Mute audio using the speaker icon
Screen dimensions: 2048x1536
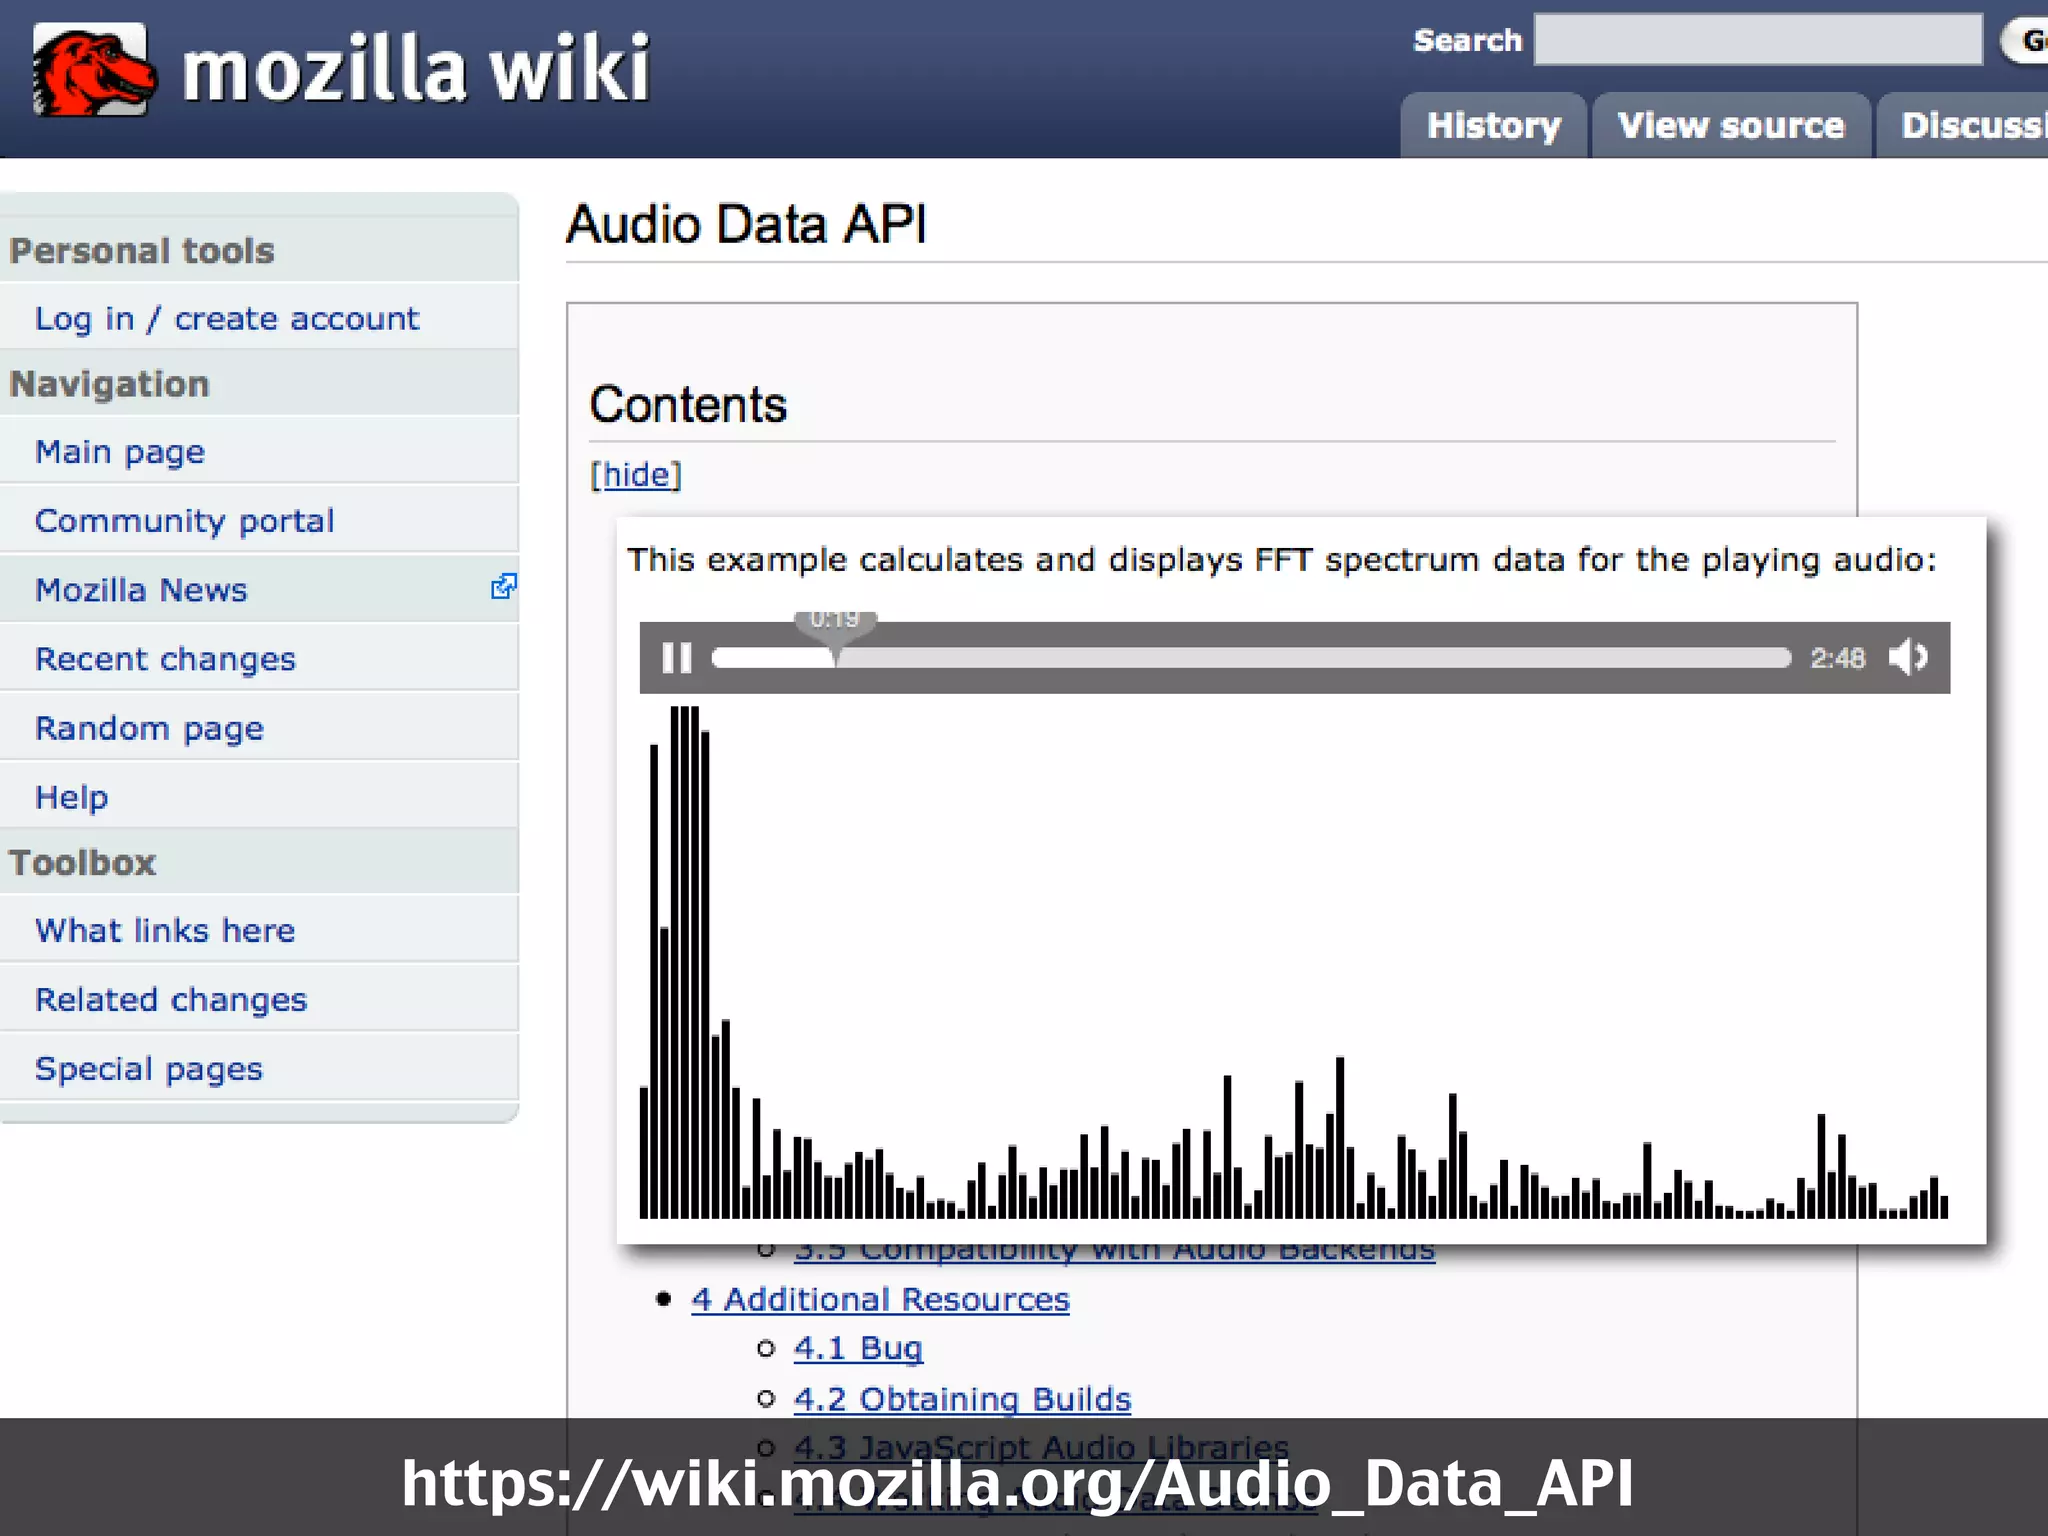tap(1908, 657)
